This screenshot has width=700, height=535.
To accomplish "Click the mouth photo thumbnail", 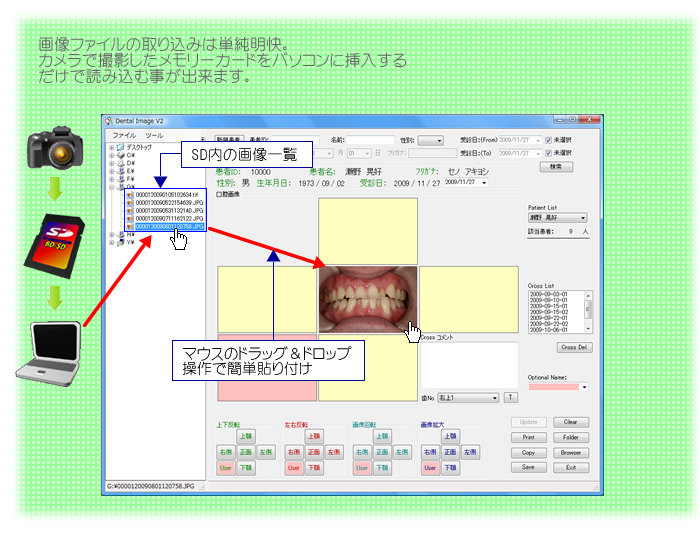I will coord(368,299).
